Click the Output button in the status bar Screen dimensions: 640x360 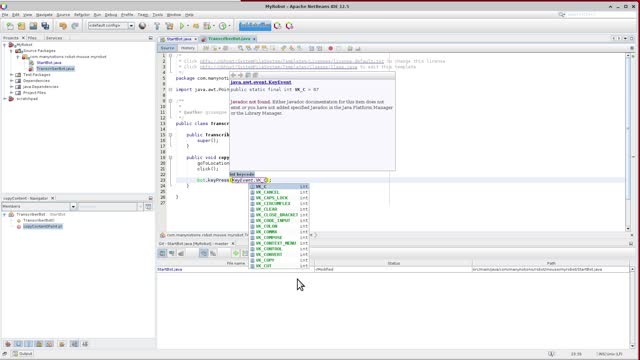pos(22,354)
